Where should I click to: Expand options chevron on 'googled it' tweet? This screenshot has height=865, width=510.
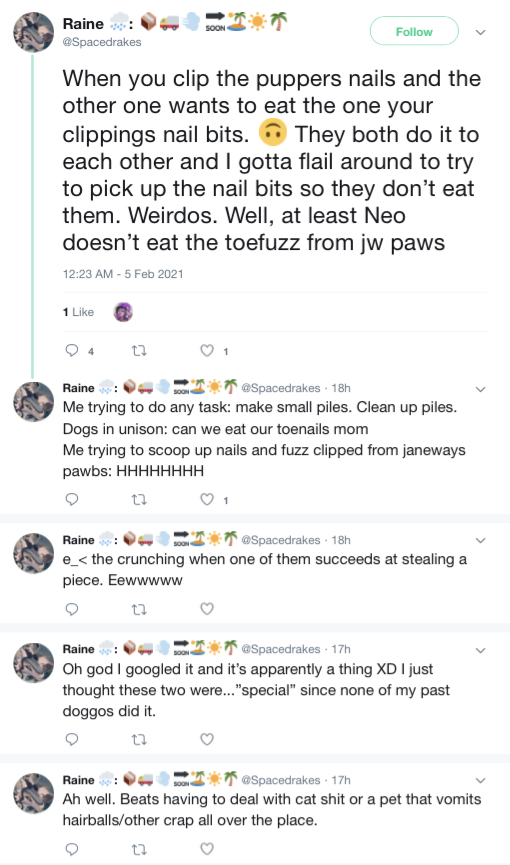pyautogui.click(x=481, y=650)
